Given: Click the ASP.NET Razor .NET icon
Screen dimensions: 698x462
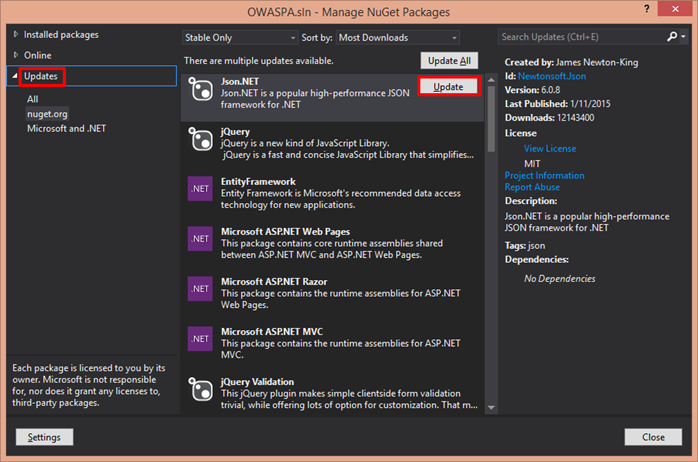Looking at the screenshot, I should tap(200, 289).
